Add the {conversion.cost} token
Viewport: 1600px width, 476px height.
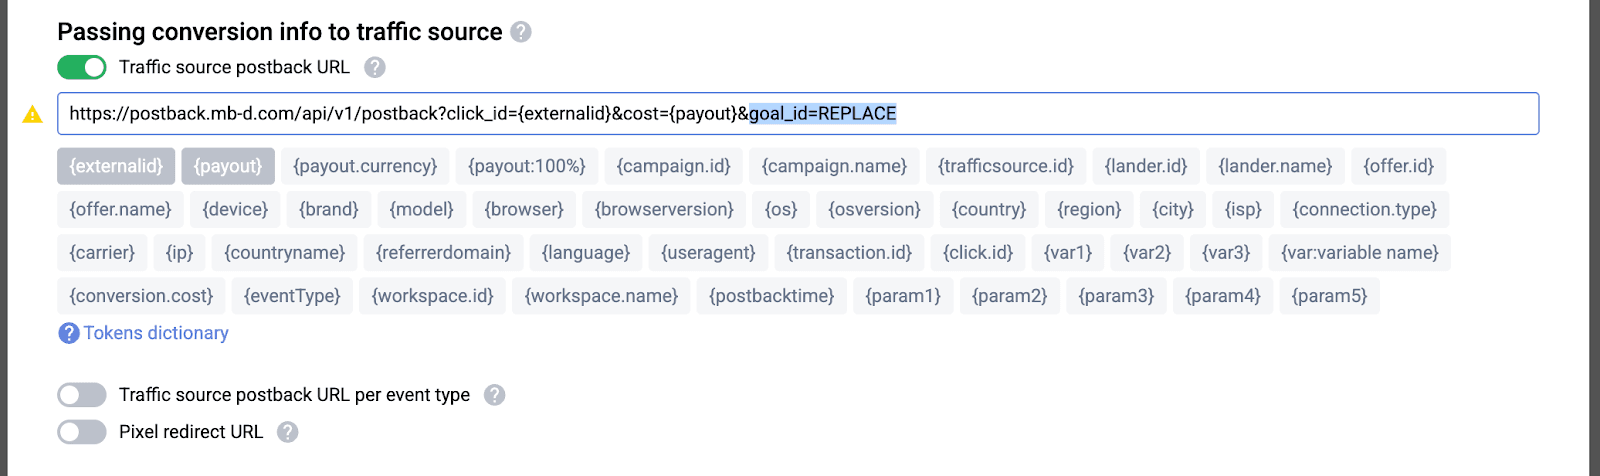coord(141,296)
